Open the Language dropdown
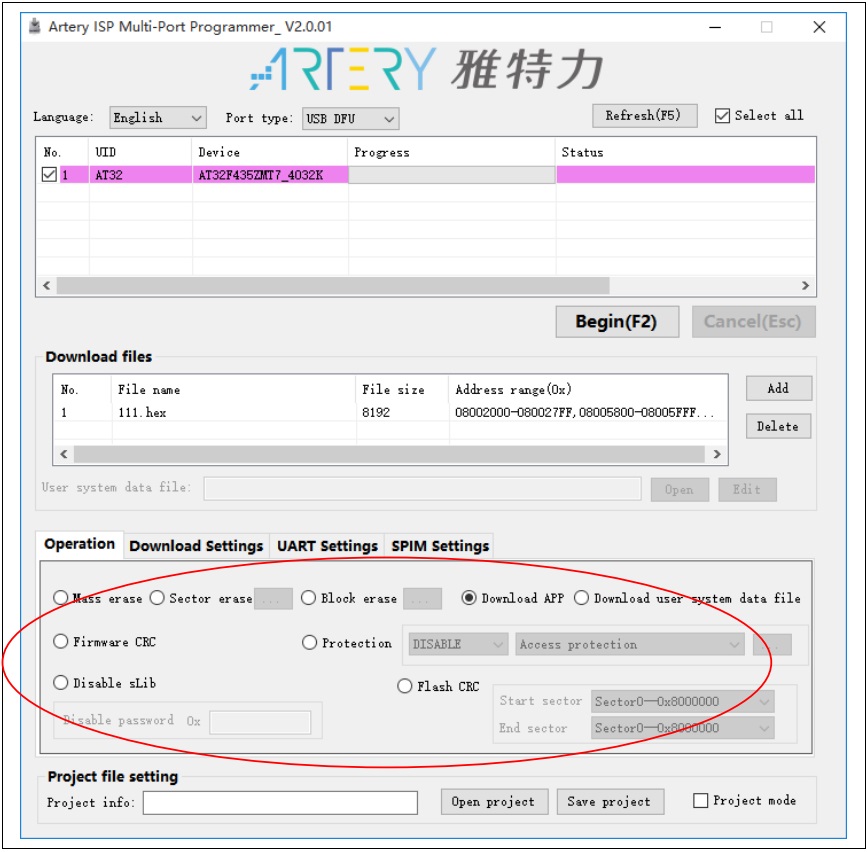This screenshot has height=852, width=868. pos(158,118)
